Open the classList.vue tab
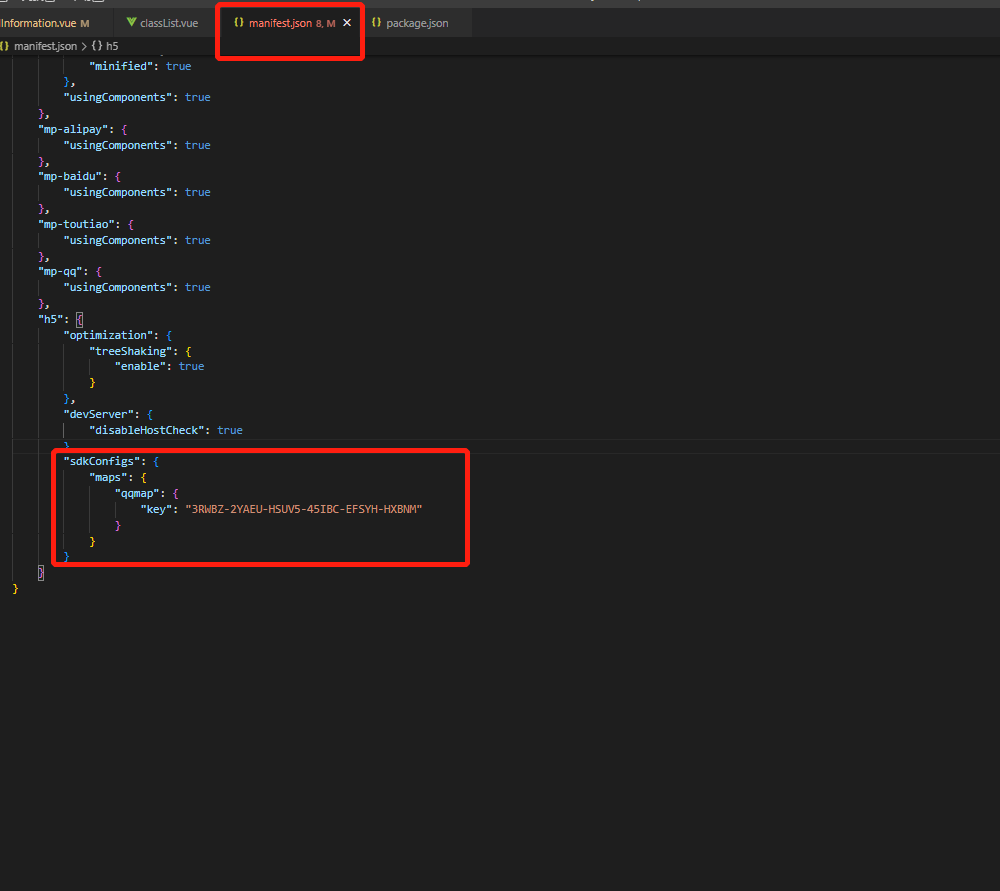Screen dimensions: 1000x891 (168, 23)
